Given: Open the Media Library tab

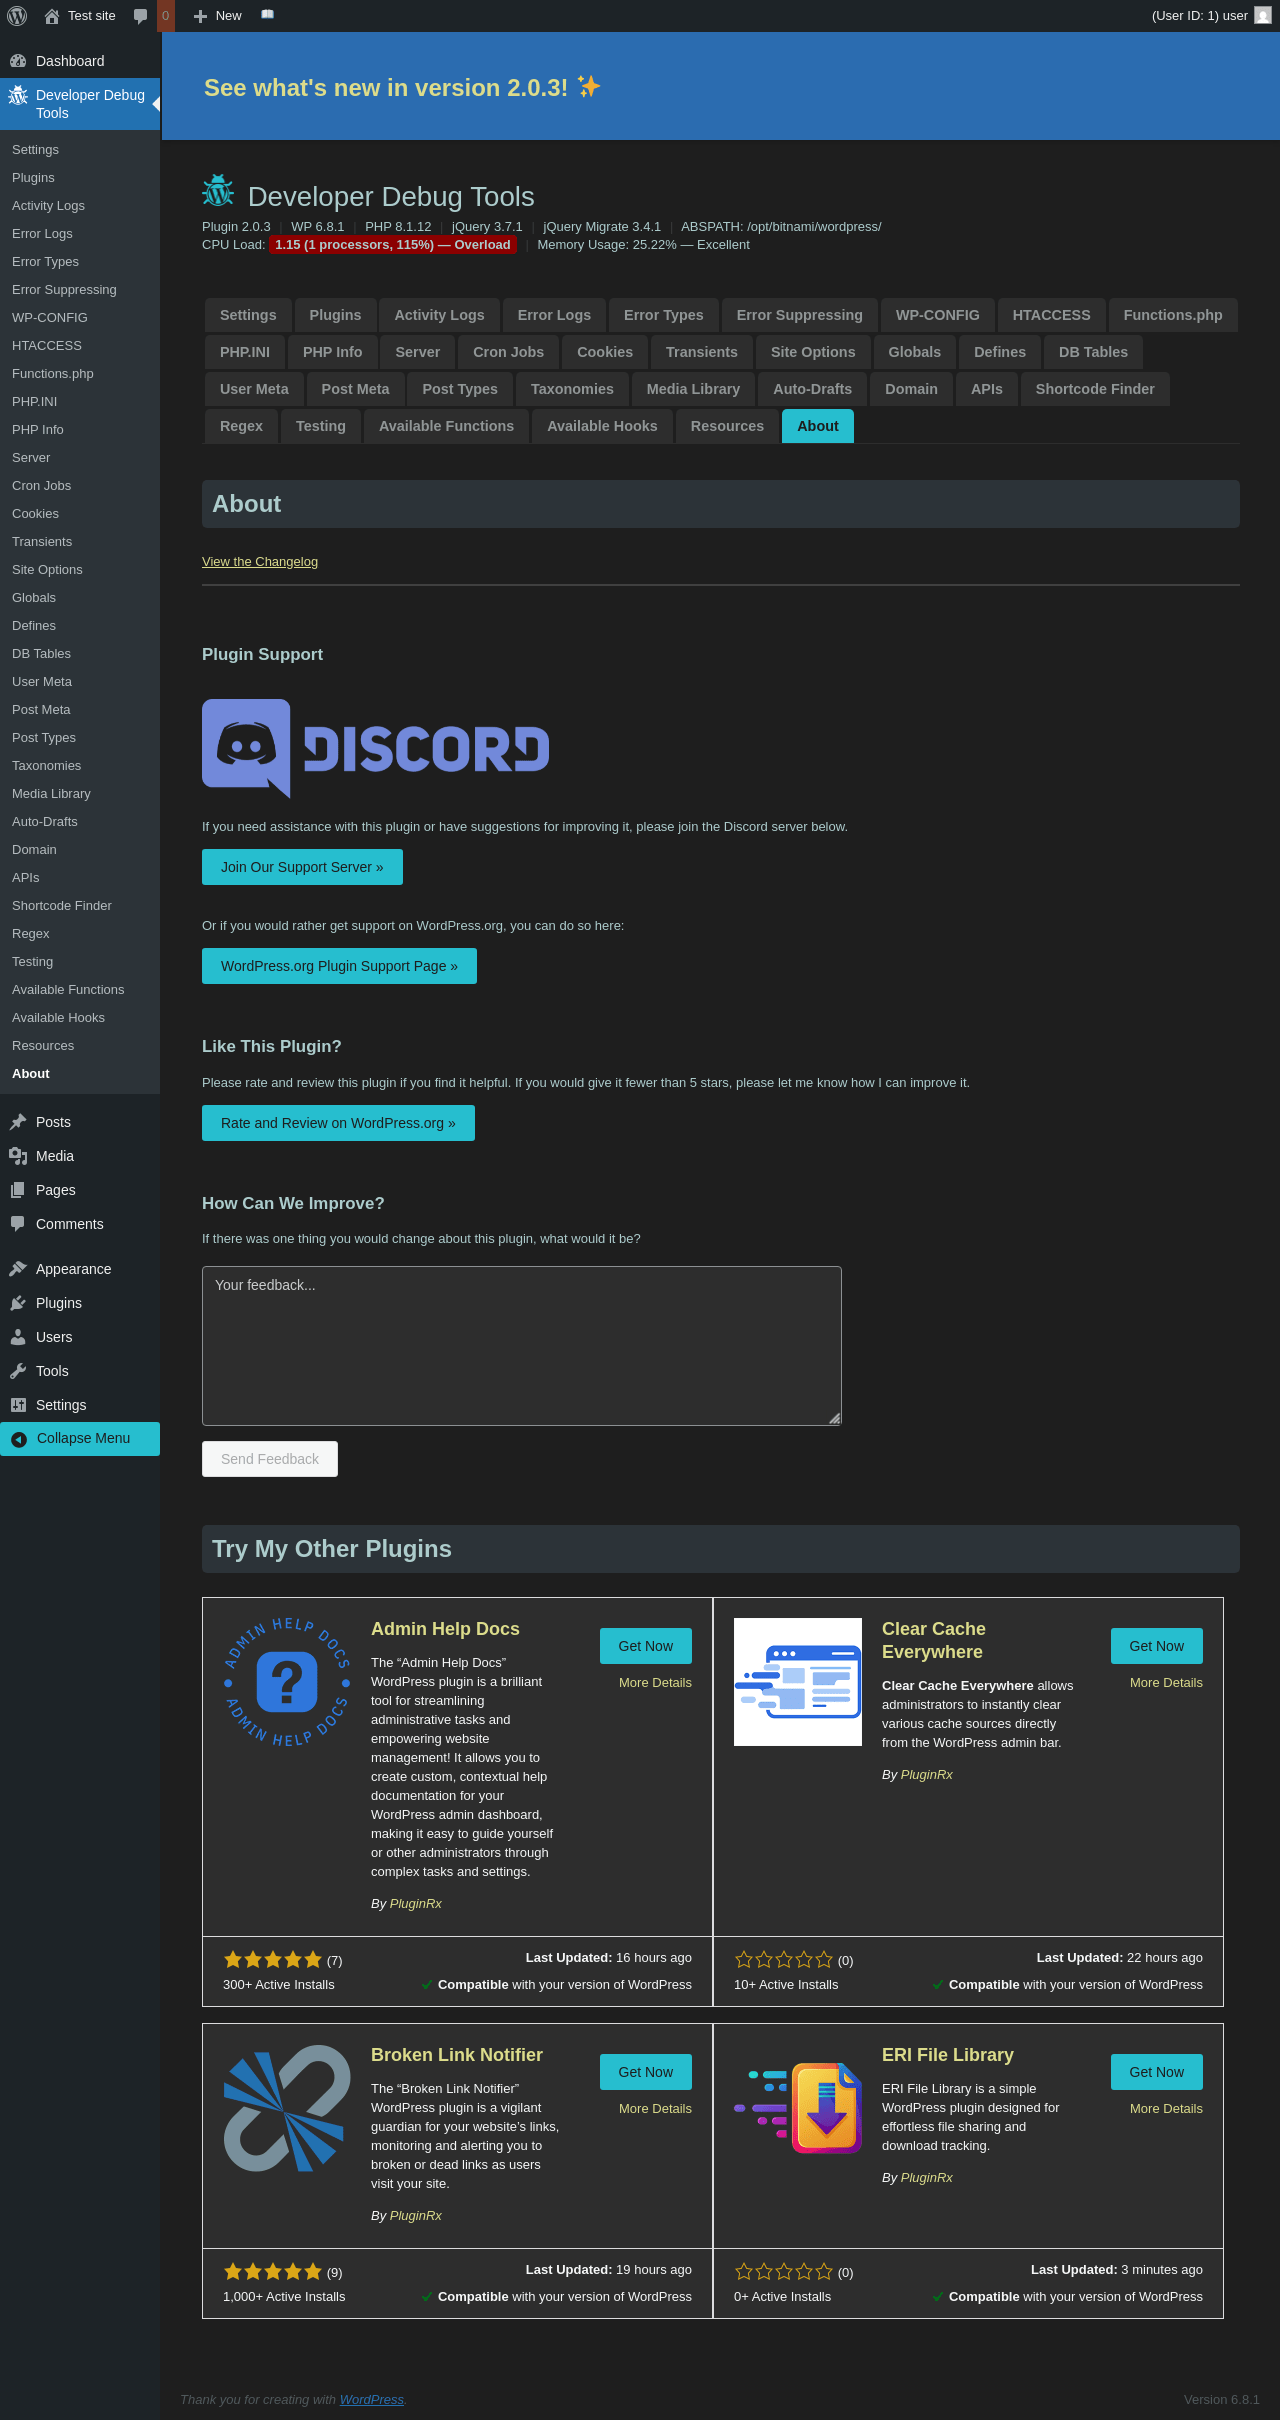Looking at the screenshot, I should (x=693, y=389).
